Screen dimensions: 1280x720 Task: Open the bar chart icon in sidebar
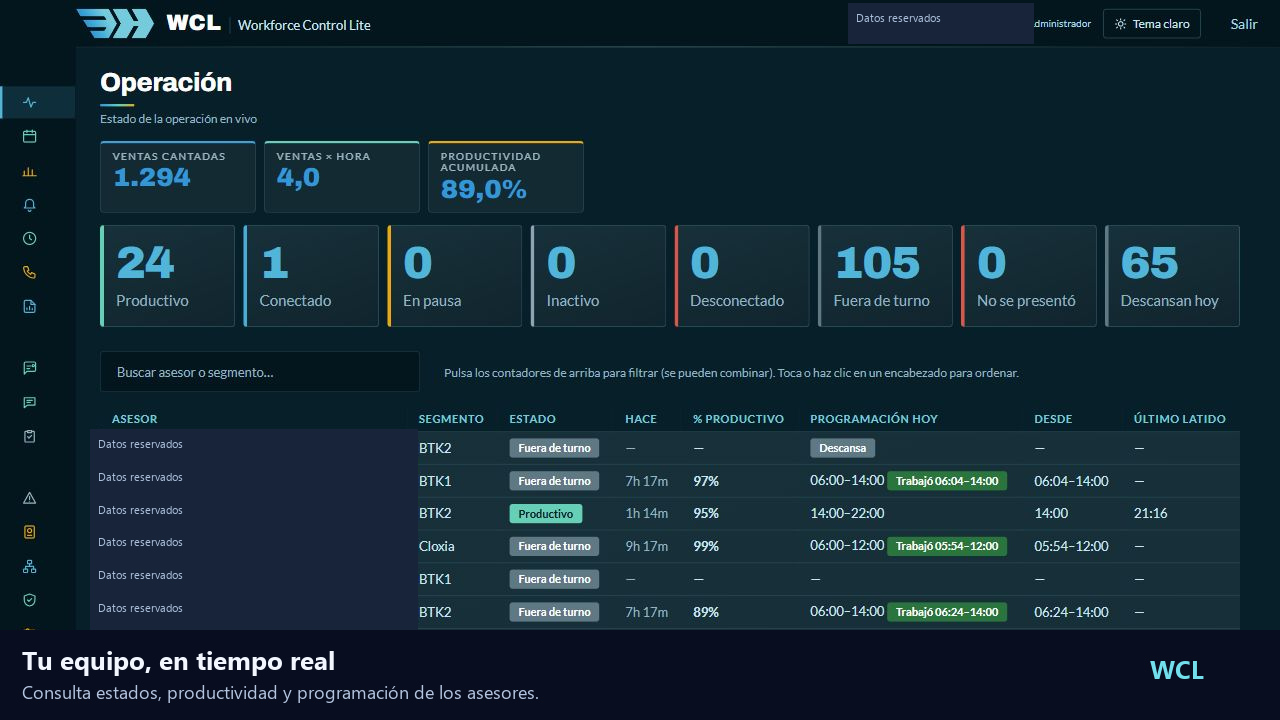pos(29,171)
